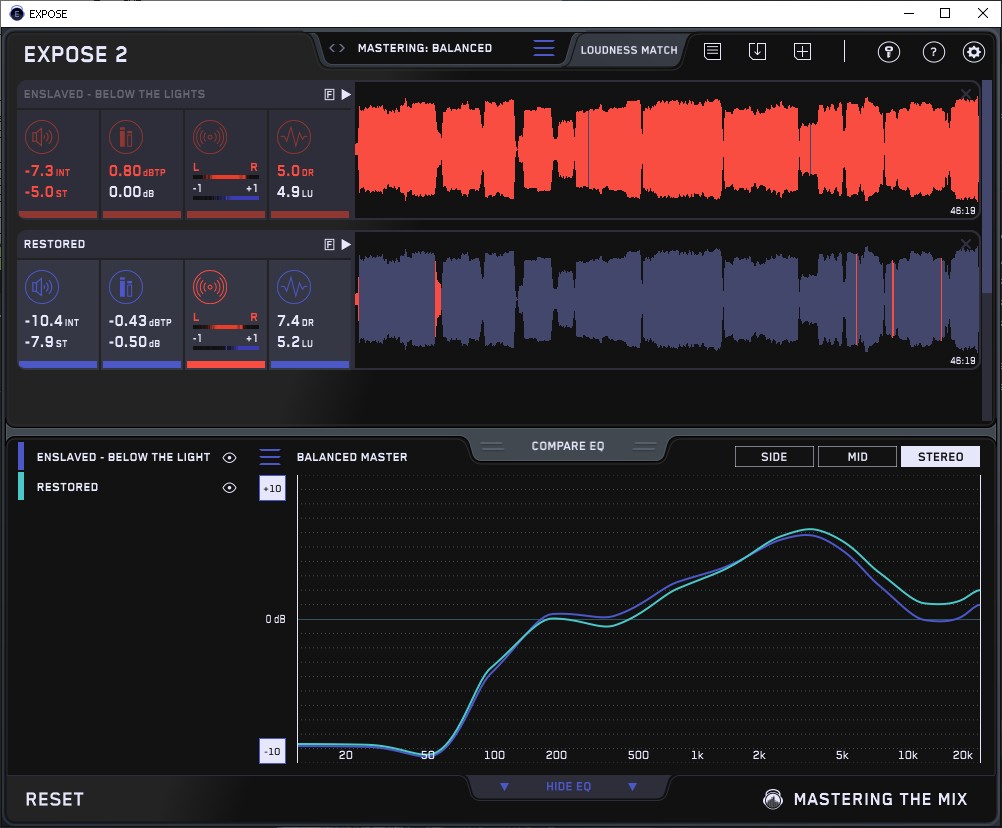Click the +10 EQ range box

272,488
